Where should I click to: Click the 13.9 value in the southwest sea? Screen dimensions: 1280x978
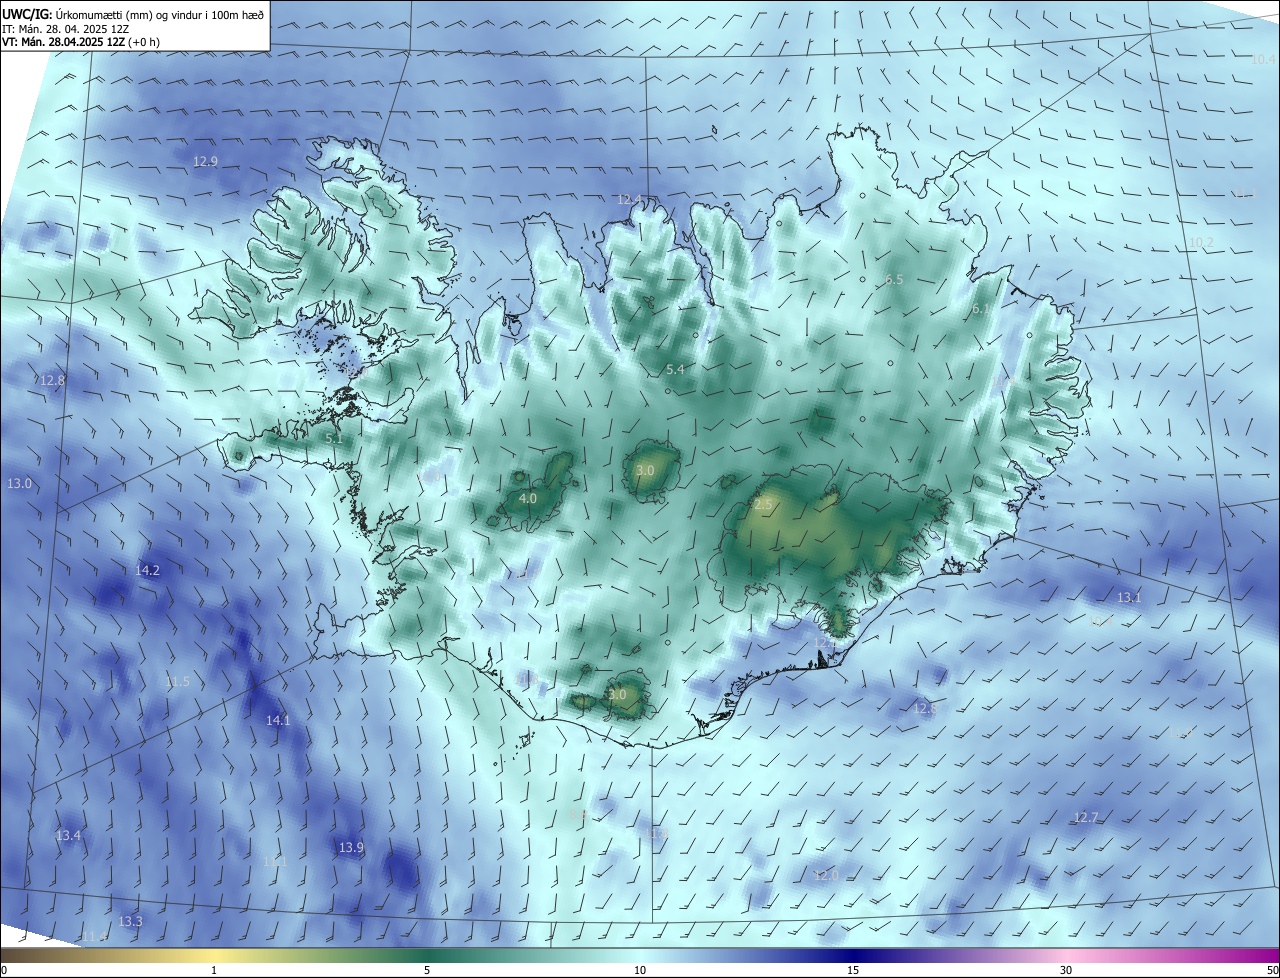(x=351, y=847)
